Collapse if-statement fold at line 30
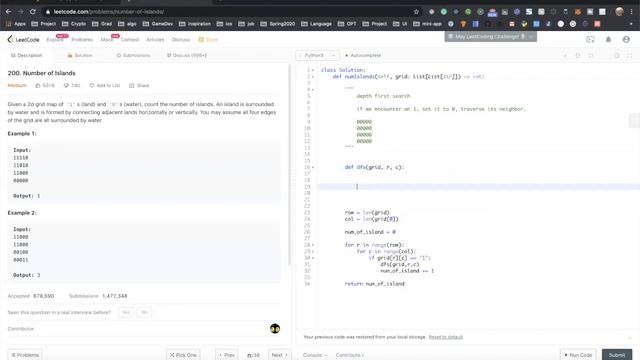This screenshot has width=640, height=360. click(313, 258)
